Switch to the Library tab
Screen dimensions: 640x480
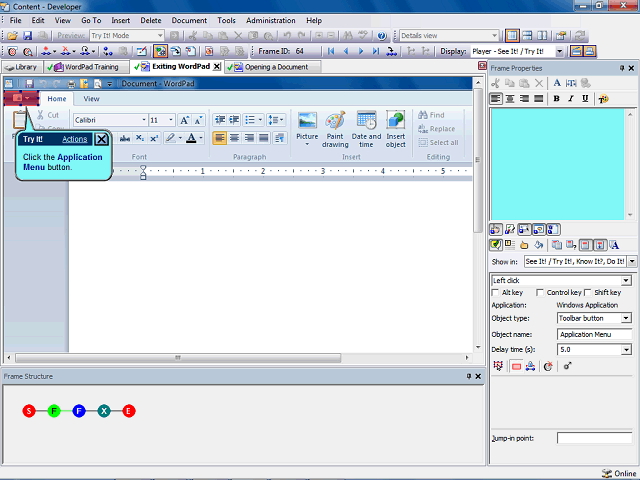[x=22, y=67]
